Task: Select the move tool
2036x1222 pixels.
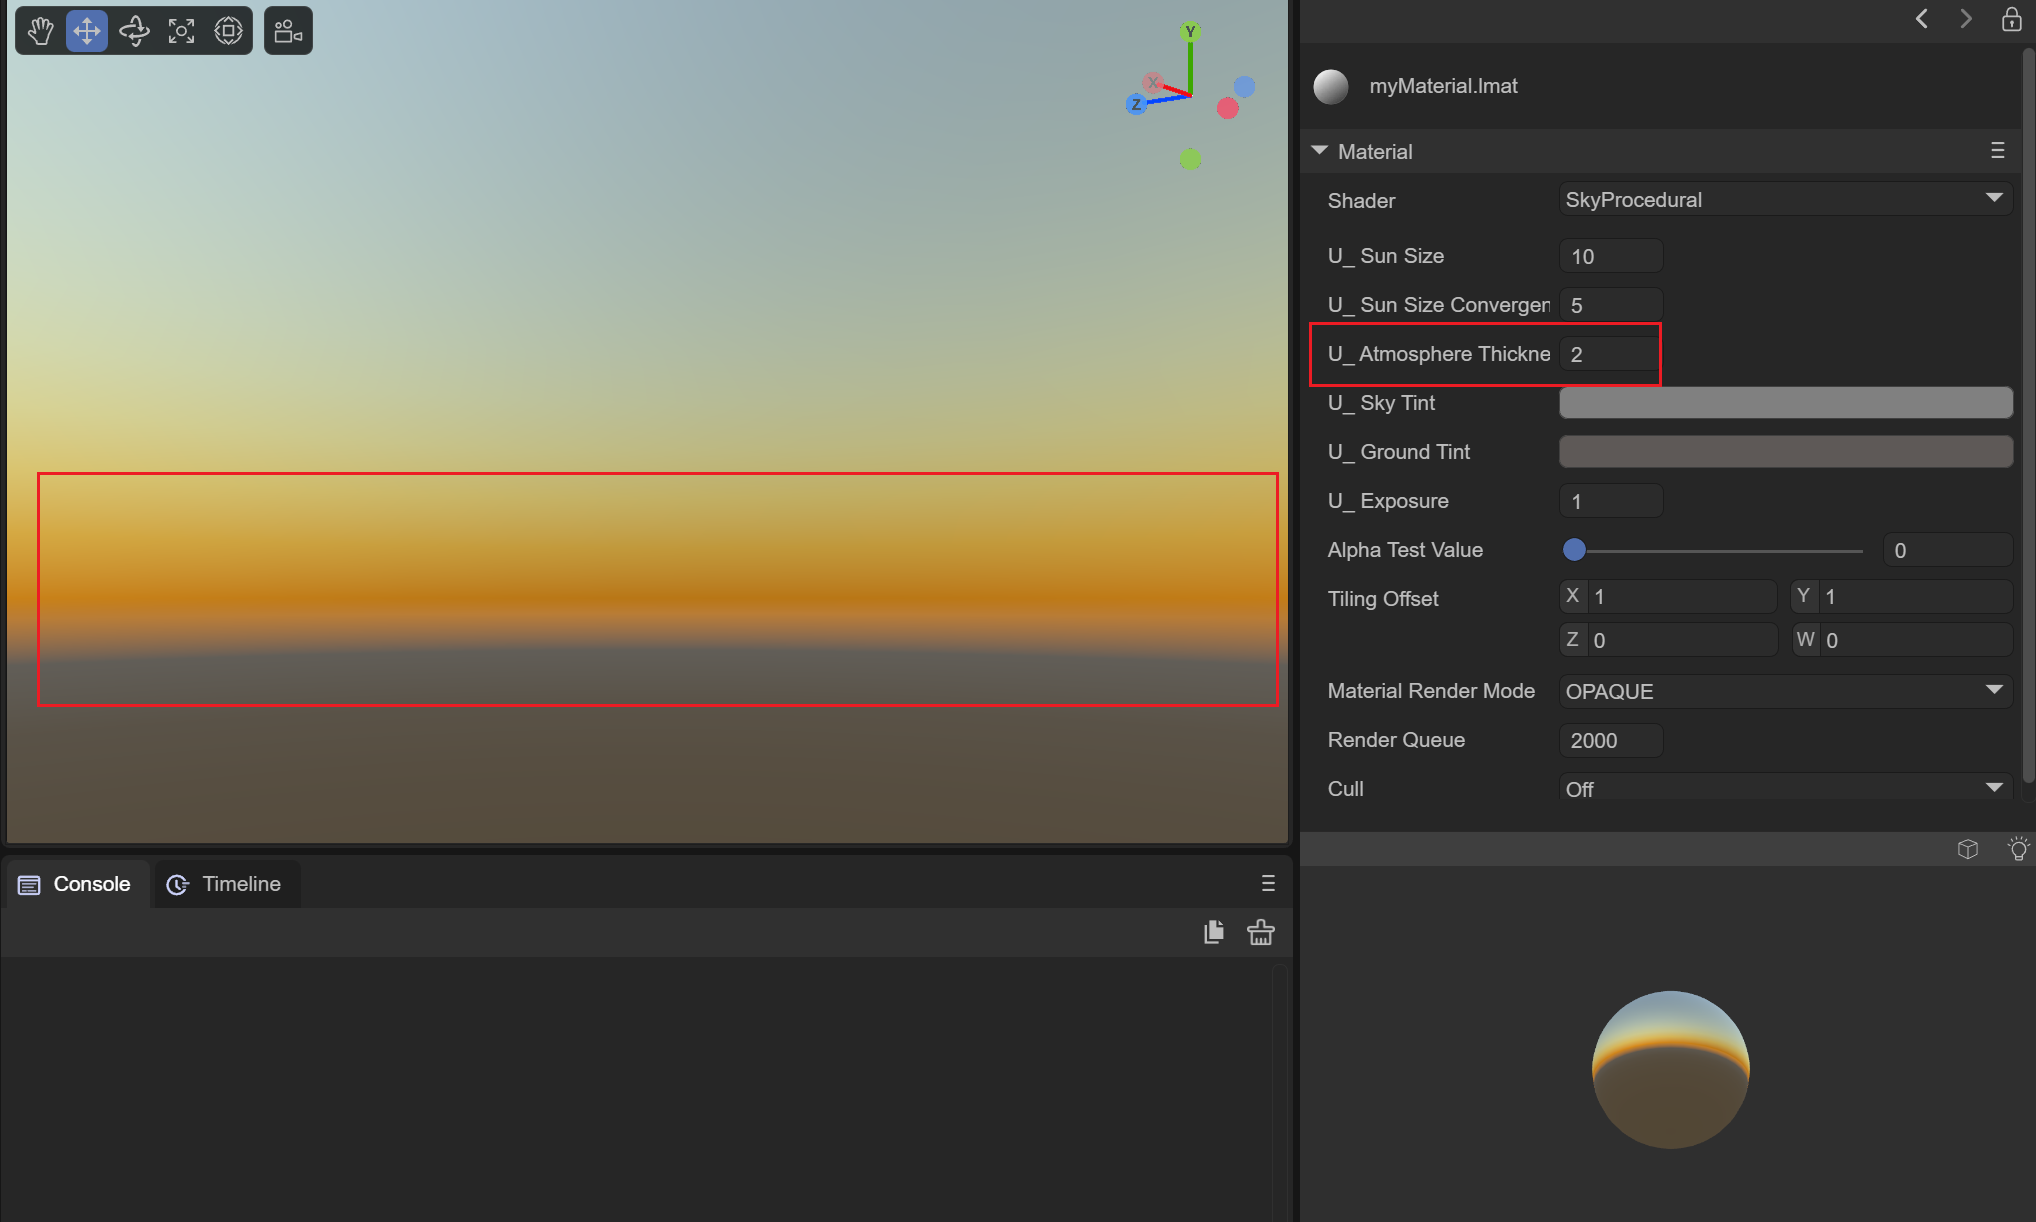Action: click(x=87, y=31)
